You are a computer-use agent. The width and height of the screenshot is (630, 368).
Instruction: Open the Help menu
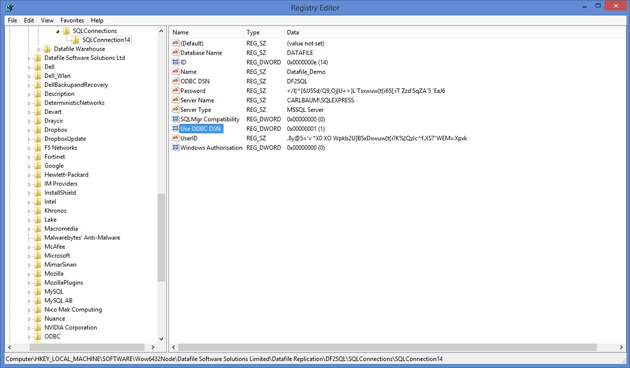[97, 20]
